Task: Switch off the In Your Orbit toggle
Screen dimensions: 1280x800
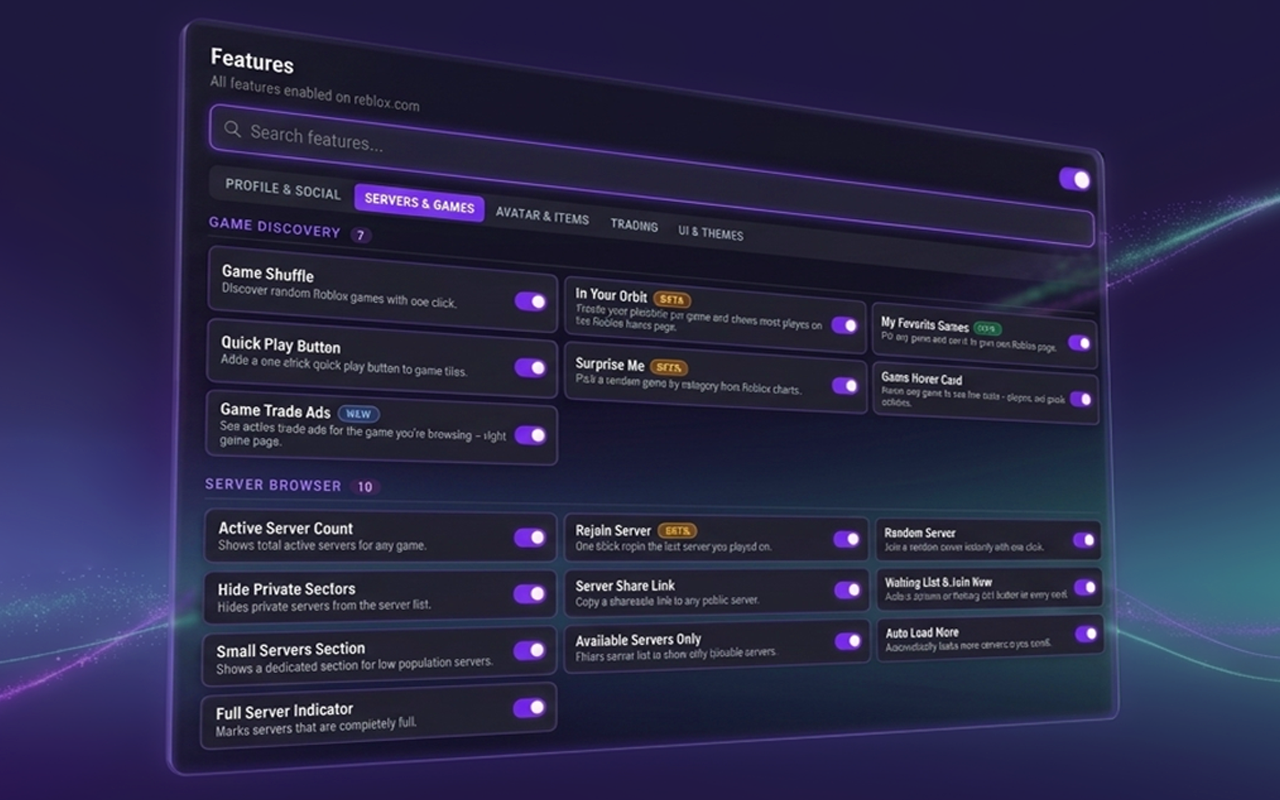Action: pyautogui.click(x=845, y=325)
